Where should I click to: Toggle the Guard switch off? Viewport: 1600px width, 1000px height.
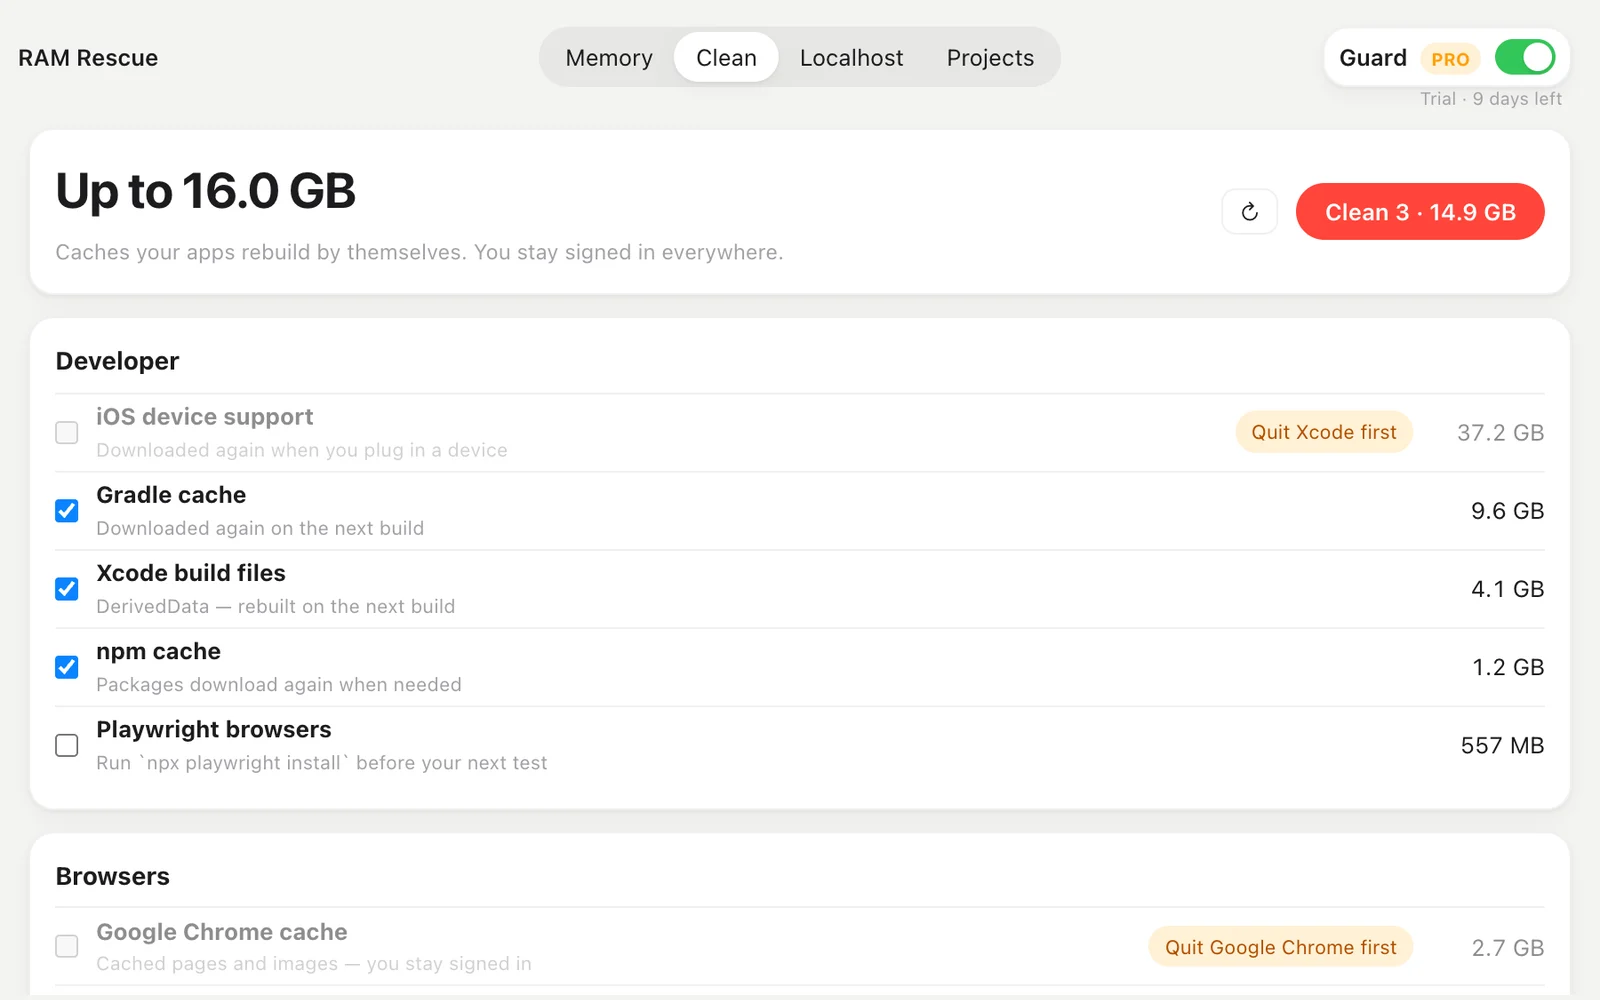[x=1525, y=57]
